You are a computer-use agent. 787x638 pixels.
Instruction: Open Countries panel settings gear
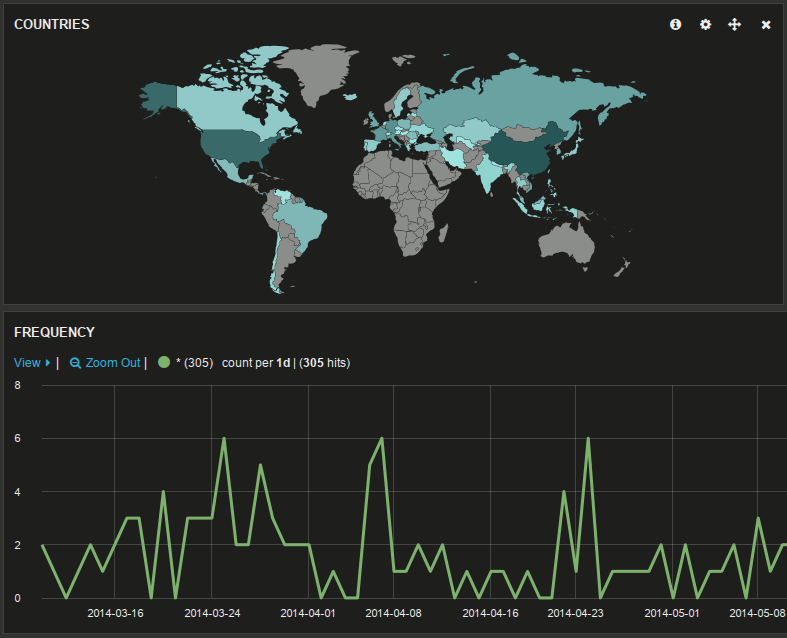[705, 24]
